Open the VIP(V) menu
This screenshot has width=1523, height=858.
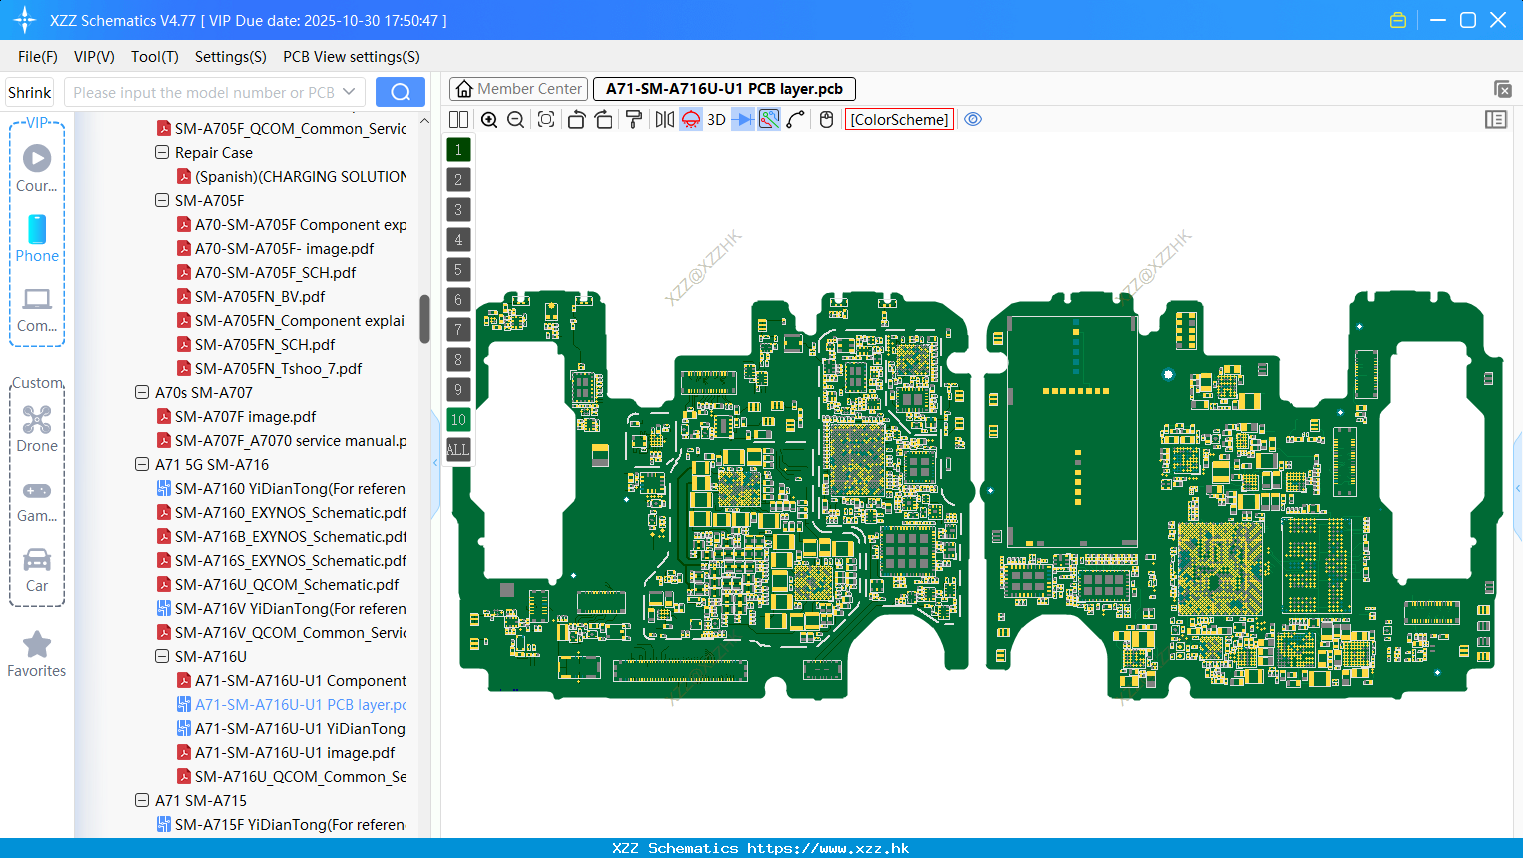94,57
